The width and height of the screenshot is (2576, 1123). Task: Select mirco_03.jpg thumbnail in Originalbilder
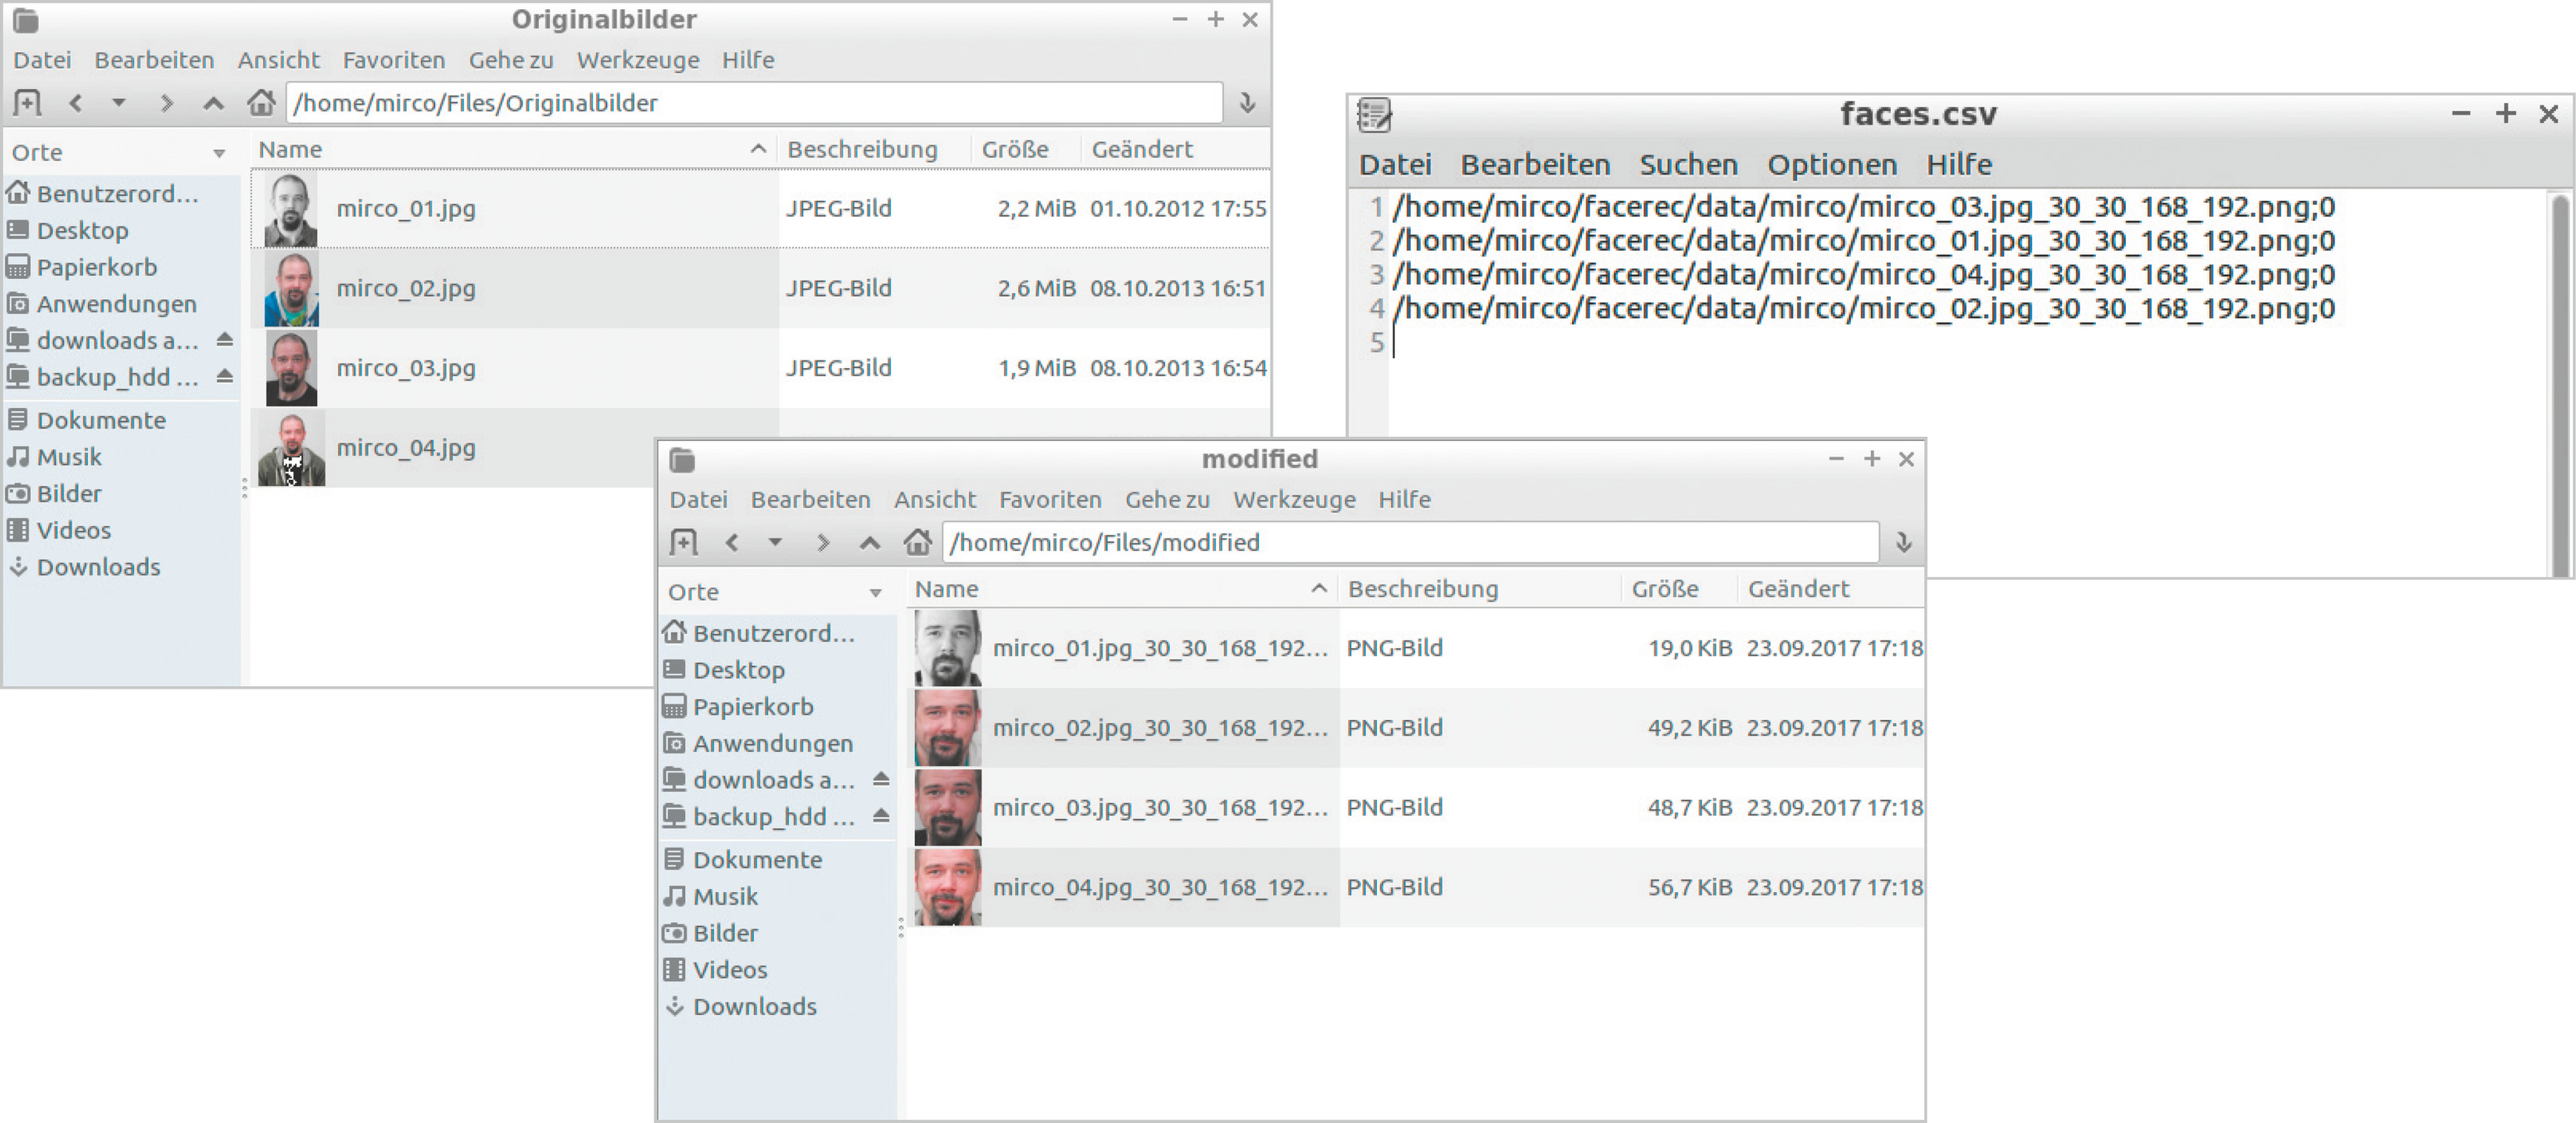tap(291, 368)
